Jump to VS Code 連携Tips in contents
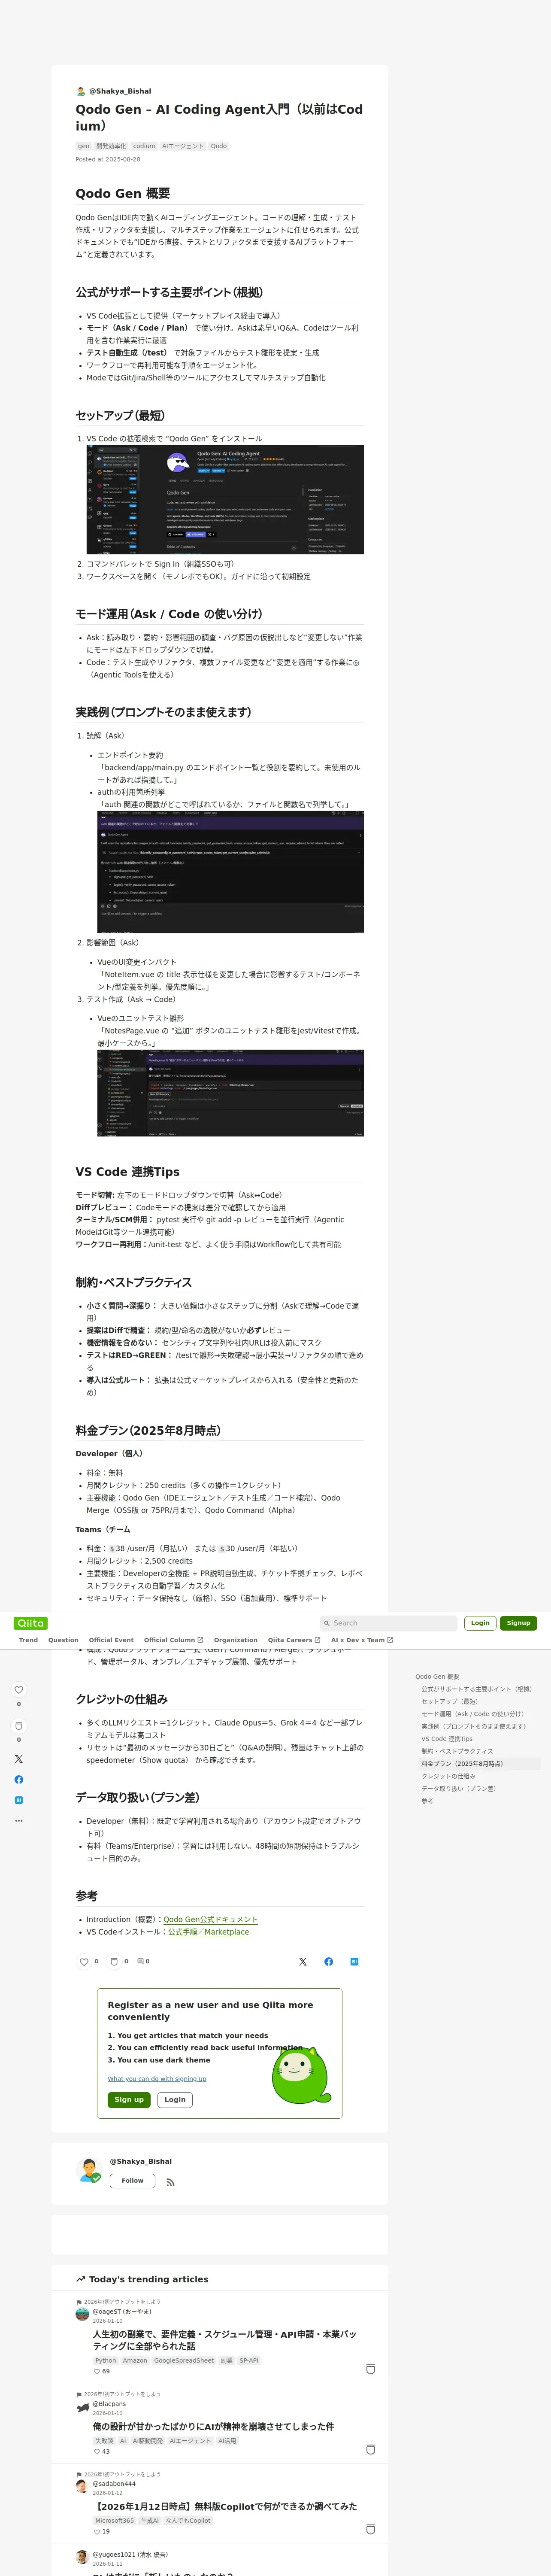Screen dimensions: 551x2576 447,1739
